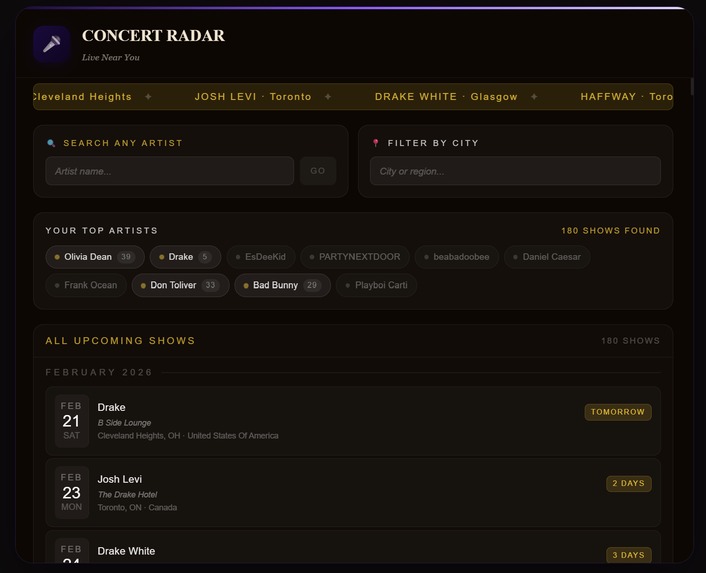Click the pin icon beside Filter By City
Screen dimensions: 706x573
(376, 143)
